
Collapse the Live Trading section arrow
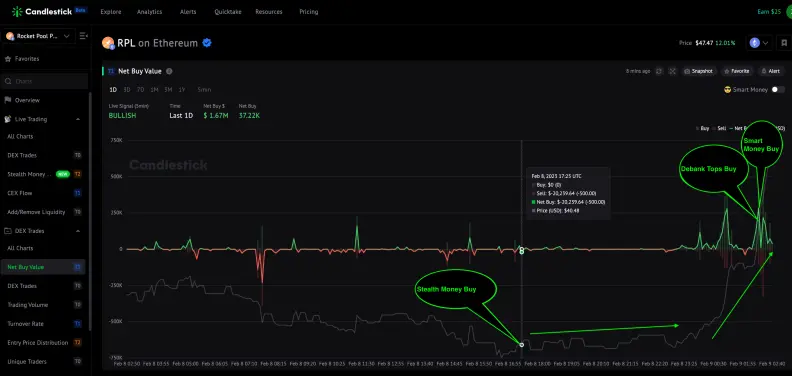(78, 119)
